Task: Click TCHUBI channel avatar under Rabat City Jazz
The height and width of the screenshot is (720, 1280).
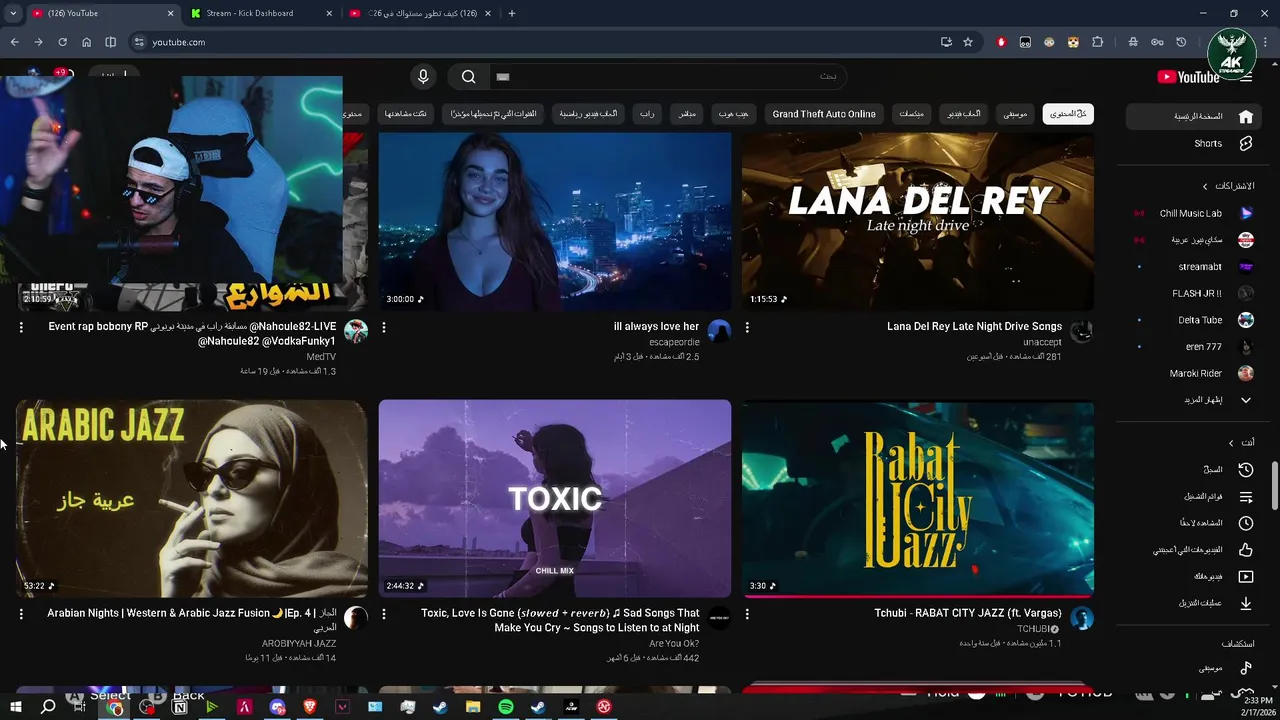Action: pos(1082,618)
